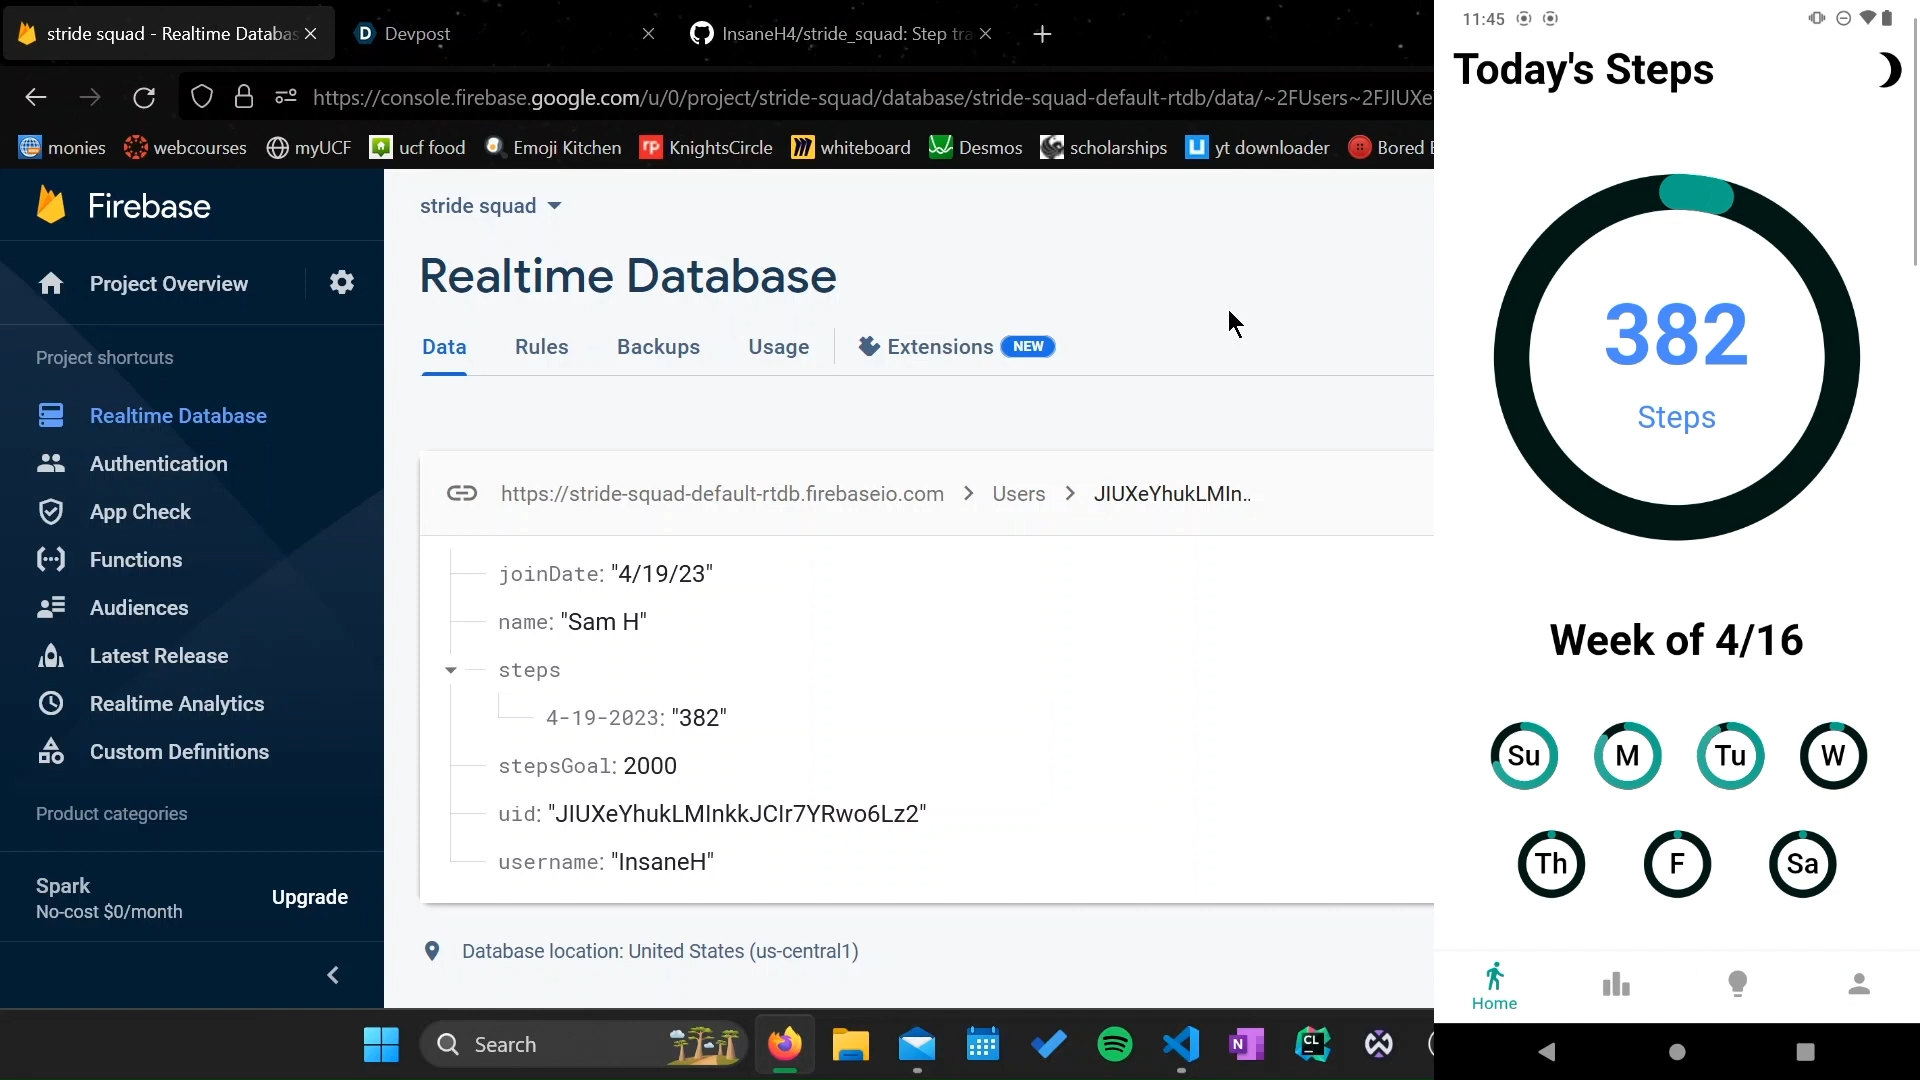Open the stats bar chart tab in app
Screen dimensions: 1920x1080
pyautogui.click(x=1616, y=985)
